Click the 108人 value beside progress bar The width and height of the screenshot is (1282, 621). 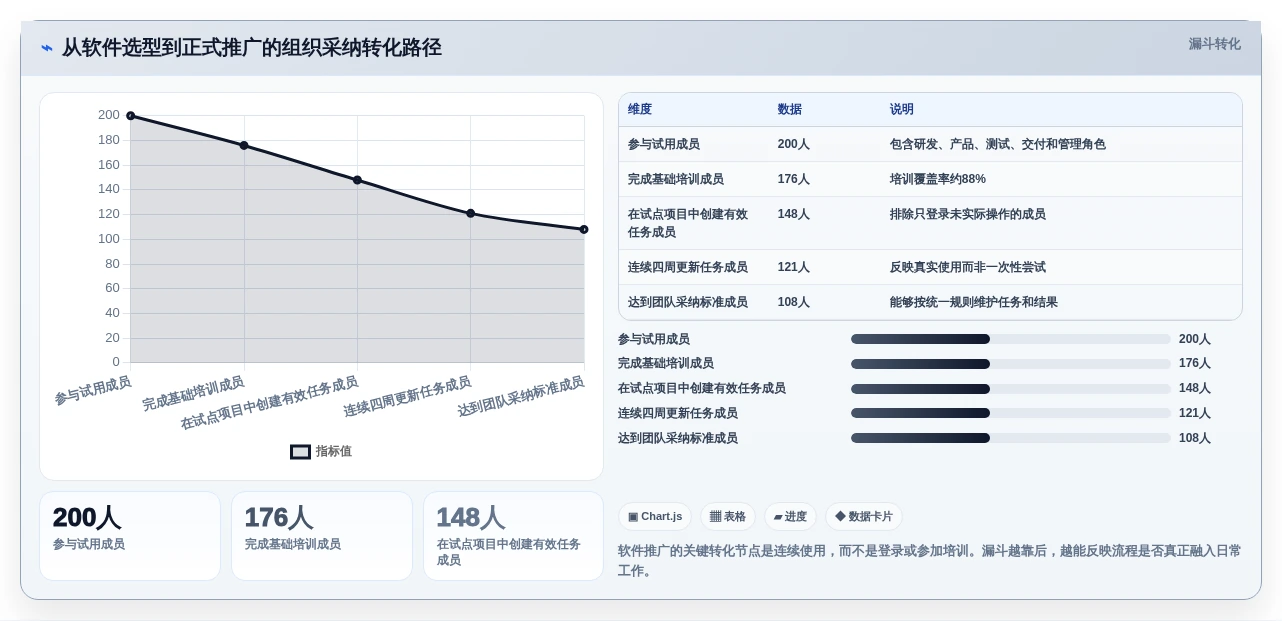click(1195, 438)
